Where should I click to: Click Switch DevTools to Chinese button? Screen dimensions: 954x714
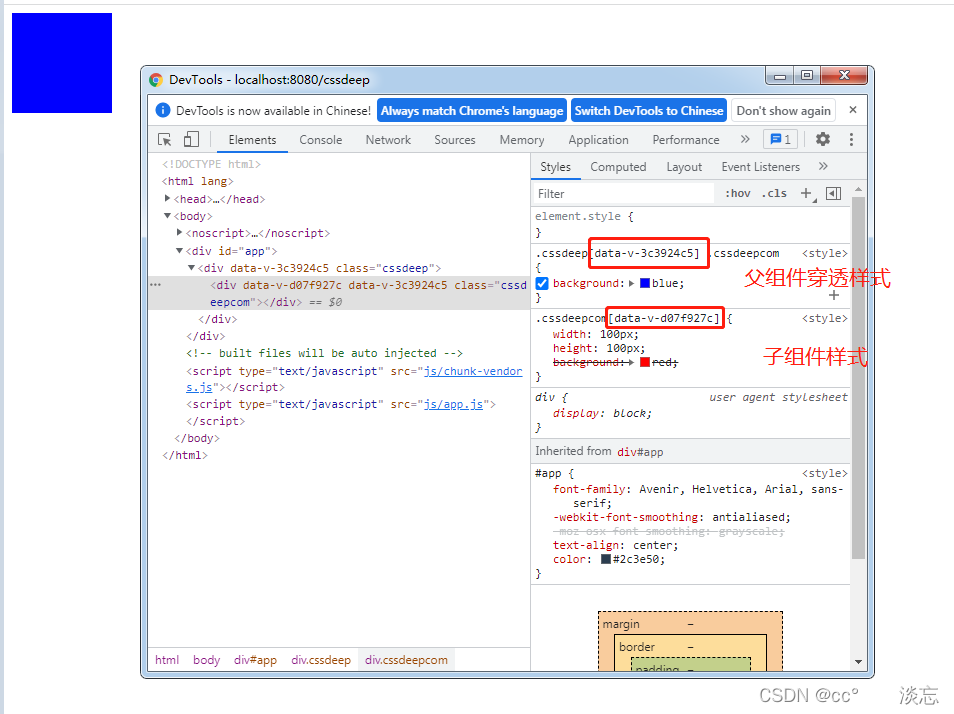(648, 111)
